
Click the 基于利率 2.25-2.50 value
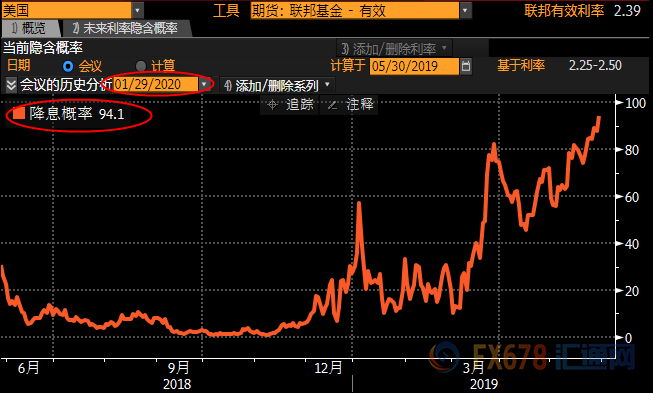(595, 65)
